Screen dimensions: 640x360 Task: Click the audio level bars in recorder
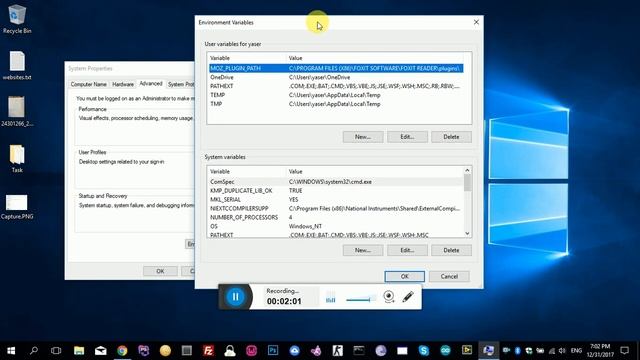pos(331,298)
